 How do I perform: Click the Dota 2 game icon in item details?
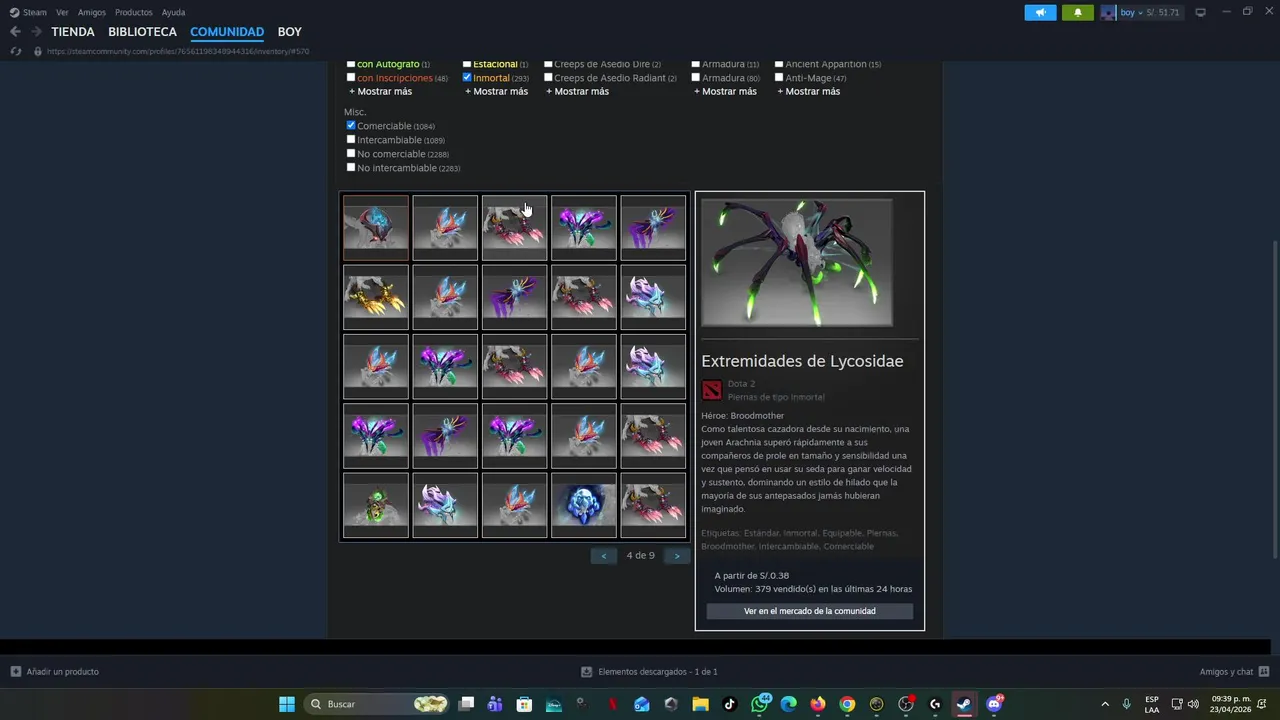pos(711,390)
